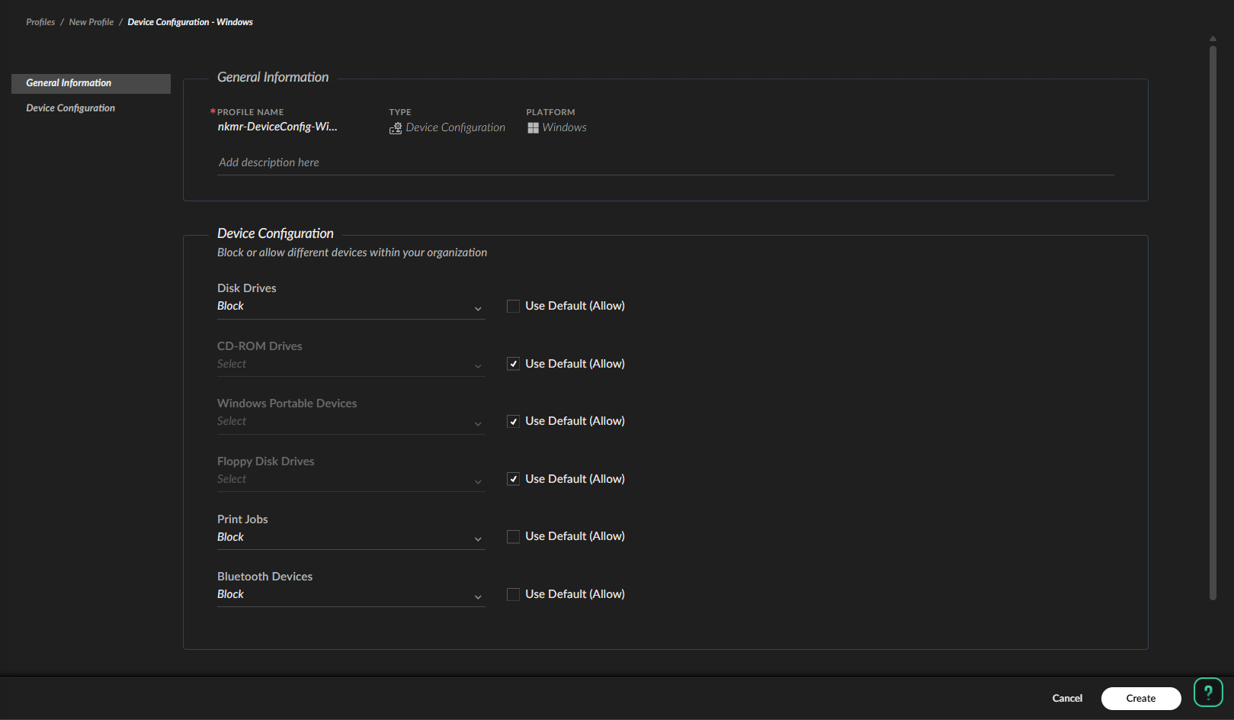Expand the Print Jobs dropdown
This screenshot has width=1234, height=720.
tap(350, 537)
